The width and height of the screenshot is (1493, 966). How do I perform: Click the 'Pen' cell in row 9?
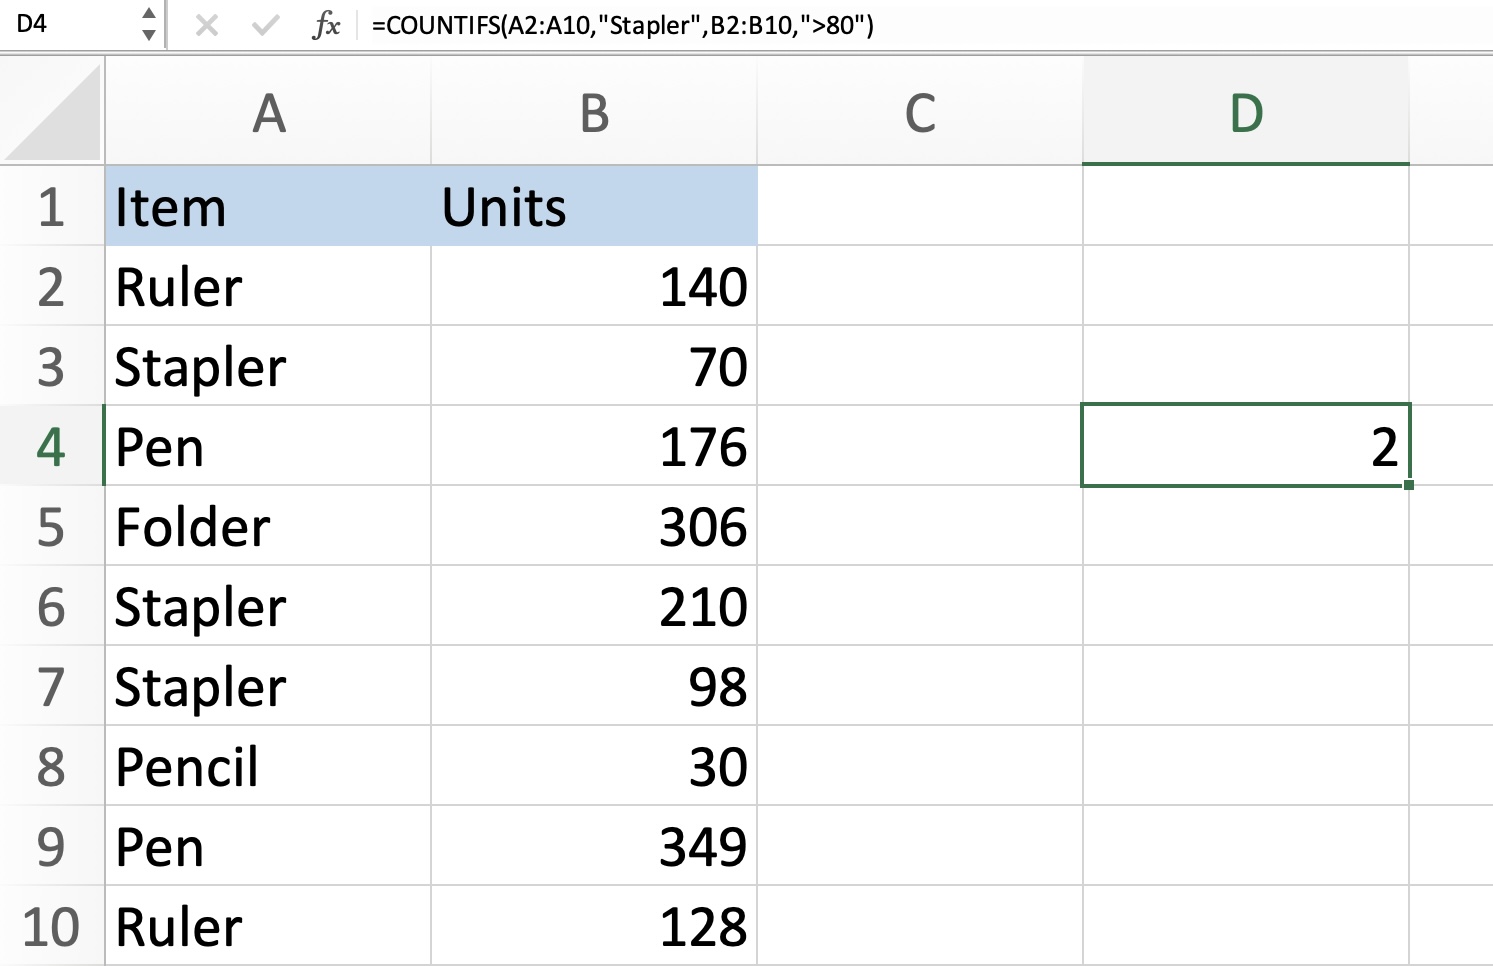268,846
